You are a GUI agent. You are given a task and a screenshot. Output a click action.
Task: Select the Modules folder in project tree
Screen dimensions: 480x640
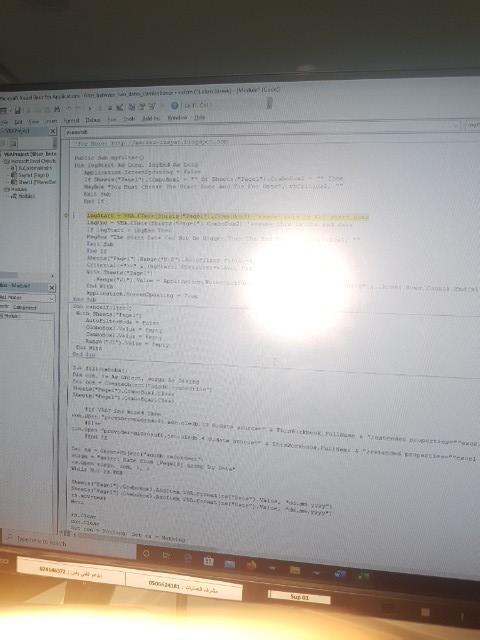click(18, 189)
